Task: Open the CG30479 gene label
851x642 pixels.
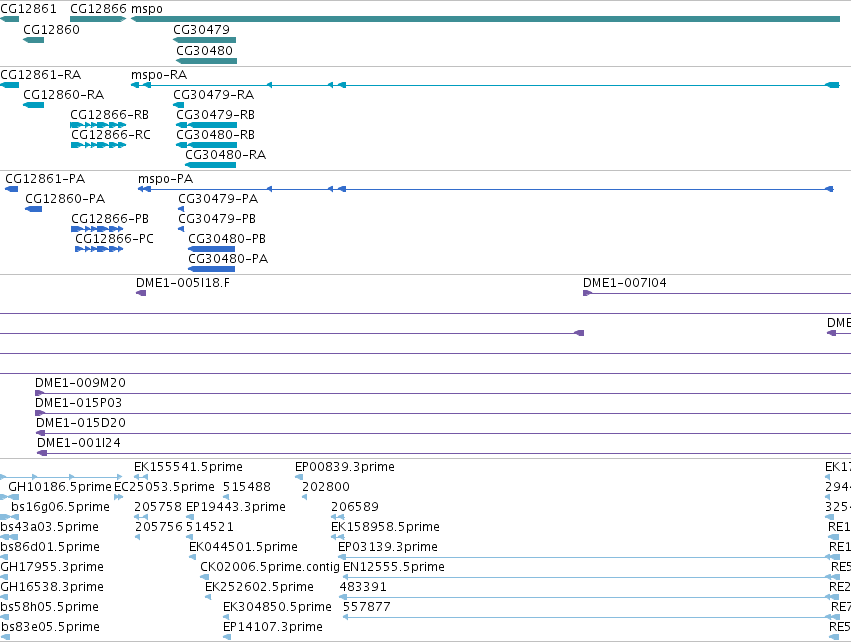Action: point(201,29)
